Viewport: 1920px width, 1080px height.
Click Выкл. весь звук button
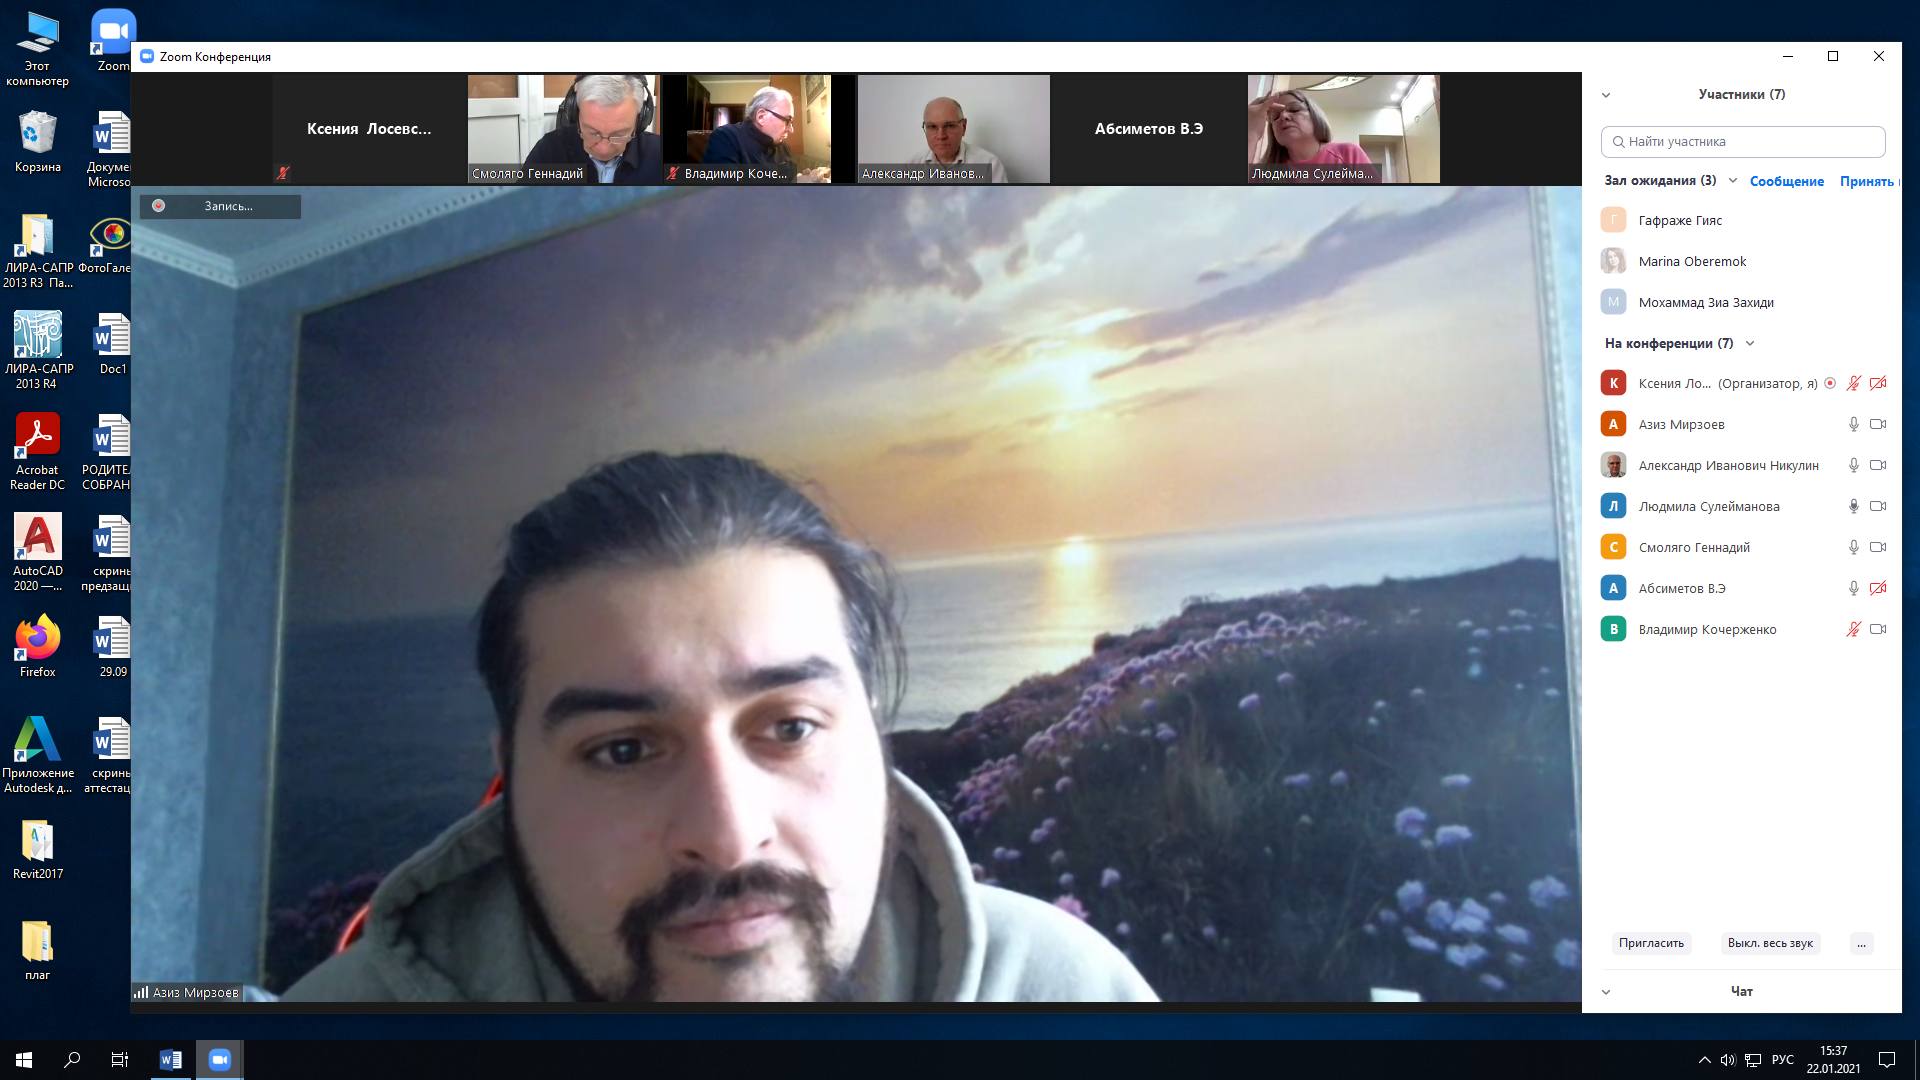[x=1770, y=943]
